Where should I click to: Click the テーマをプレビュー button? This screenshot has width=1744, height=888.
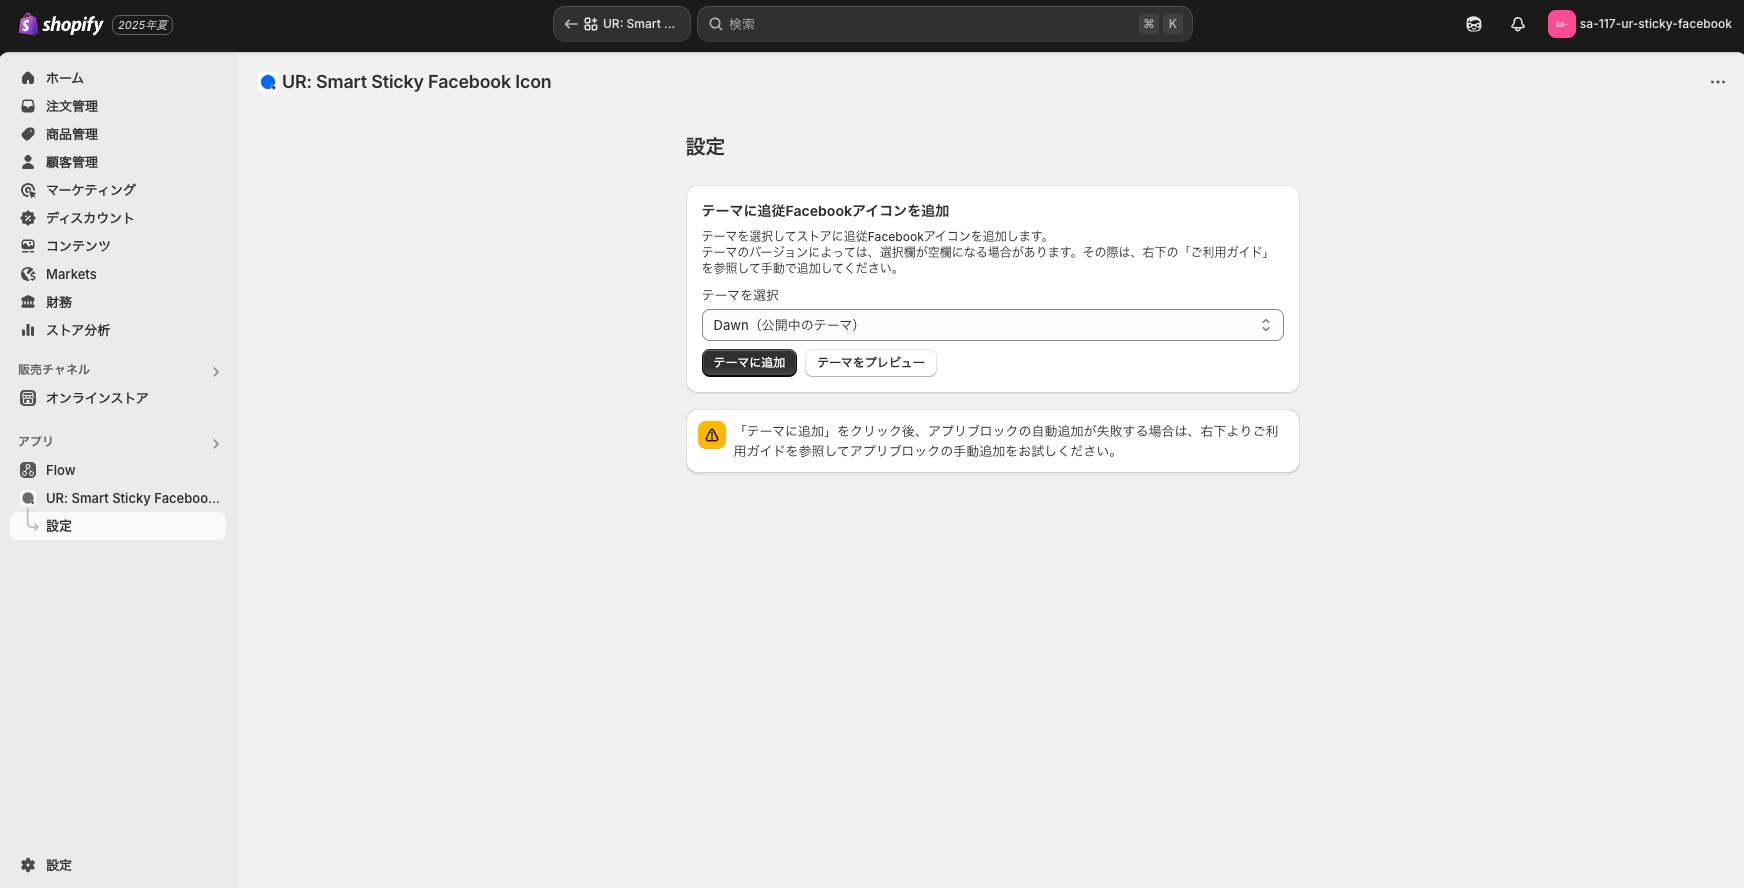coord(870,363)
